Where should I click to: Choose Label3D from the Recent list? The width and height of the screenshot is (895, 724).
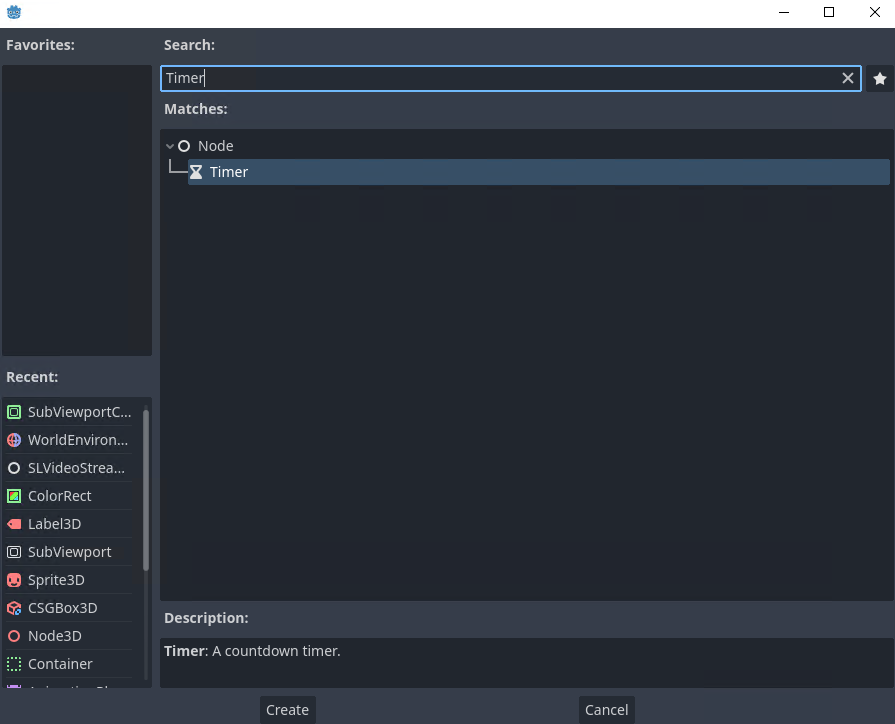coord(70,524)
